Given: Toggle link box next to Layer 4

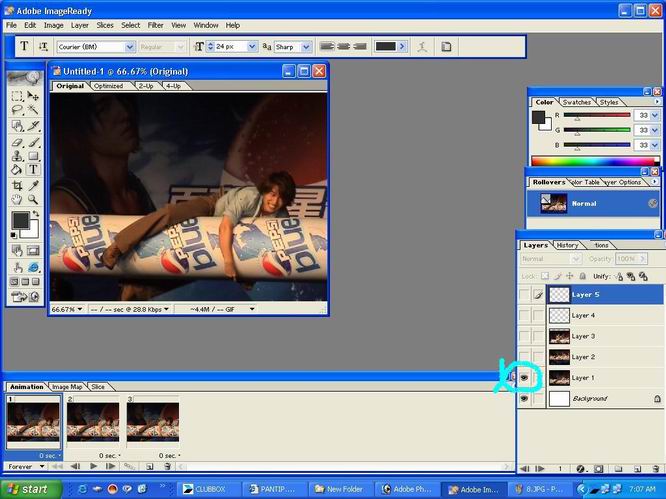Looking at the screenshot, I should coord(538,315).
